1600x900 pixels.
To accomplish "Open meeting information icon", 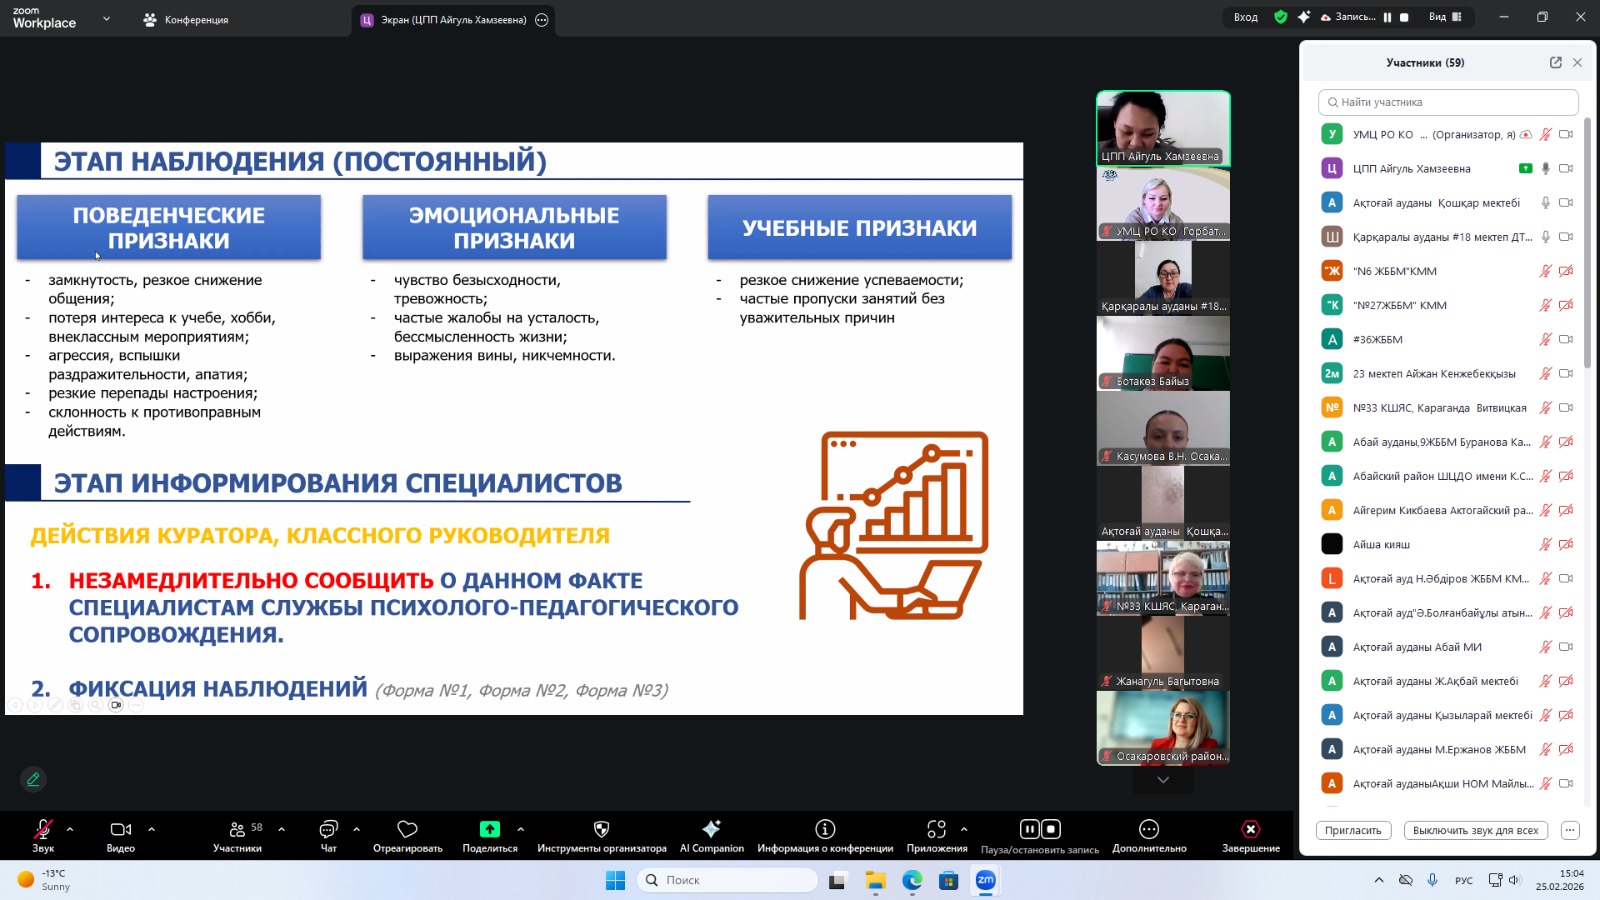I will point(825,829).
